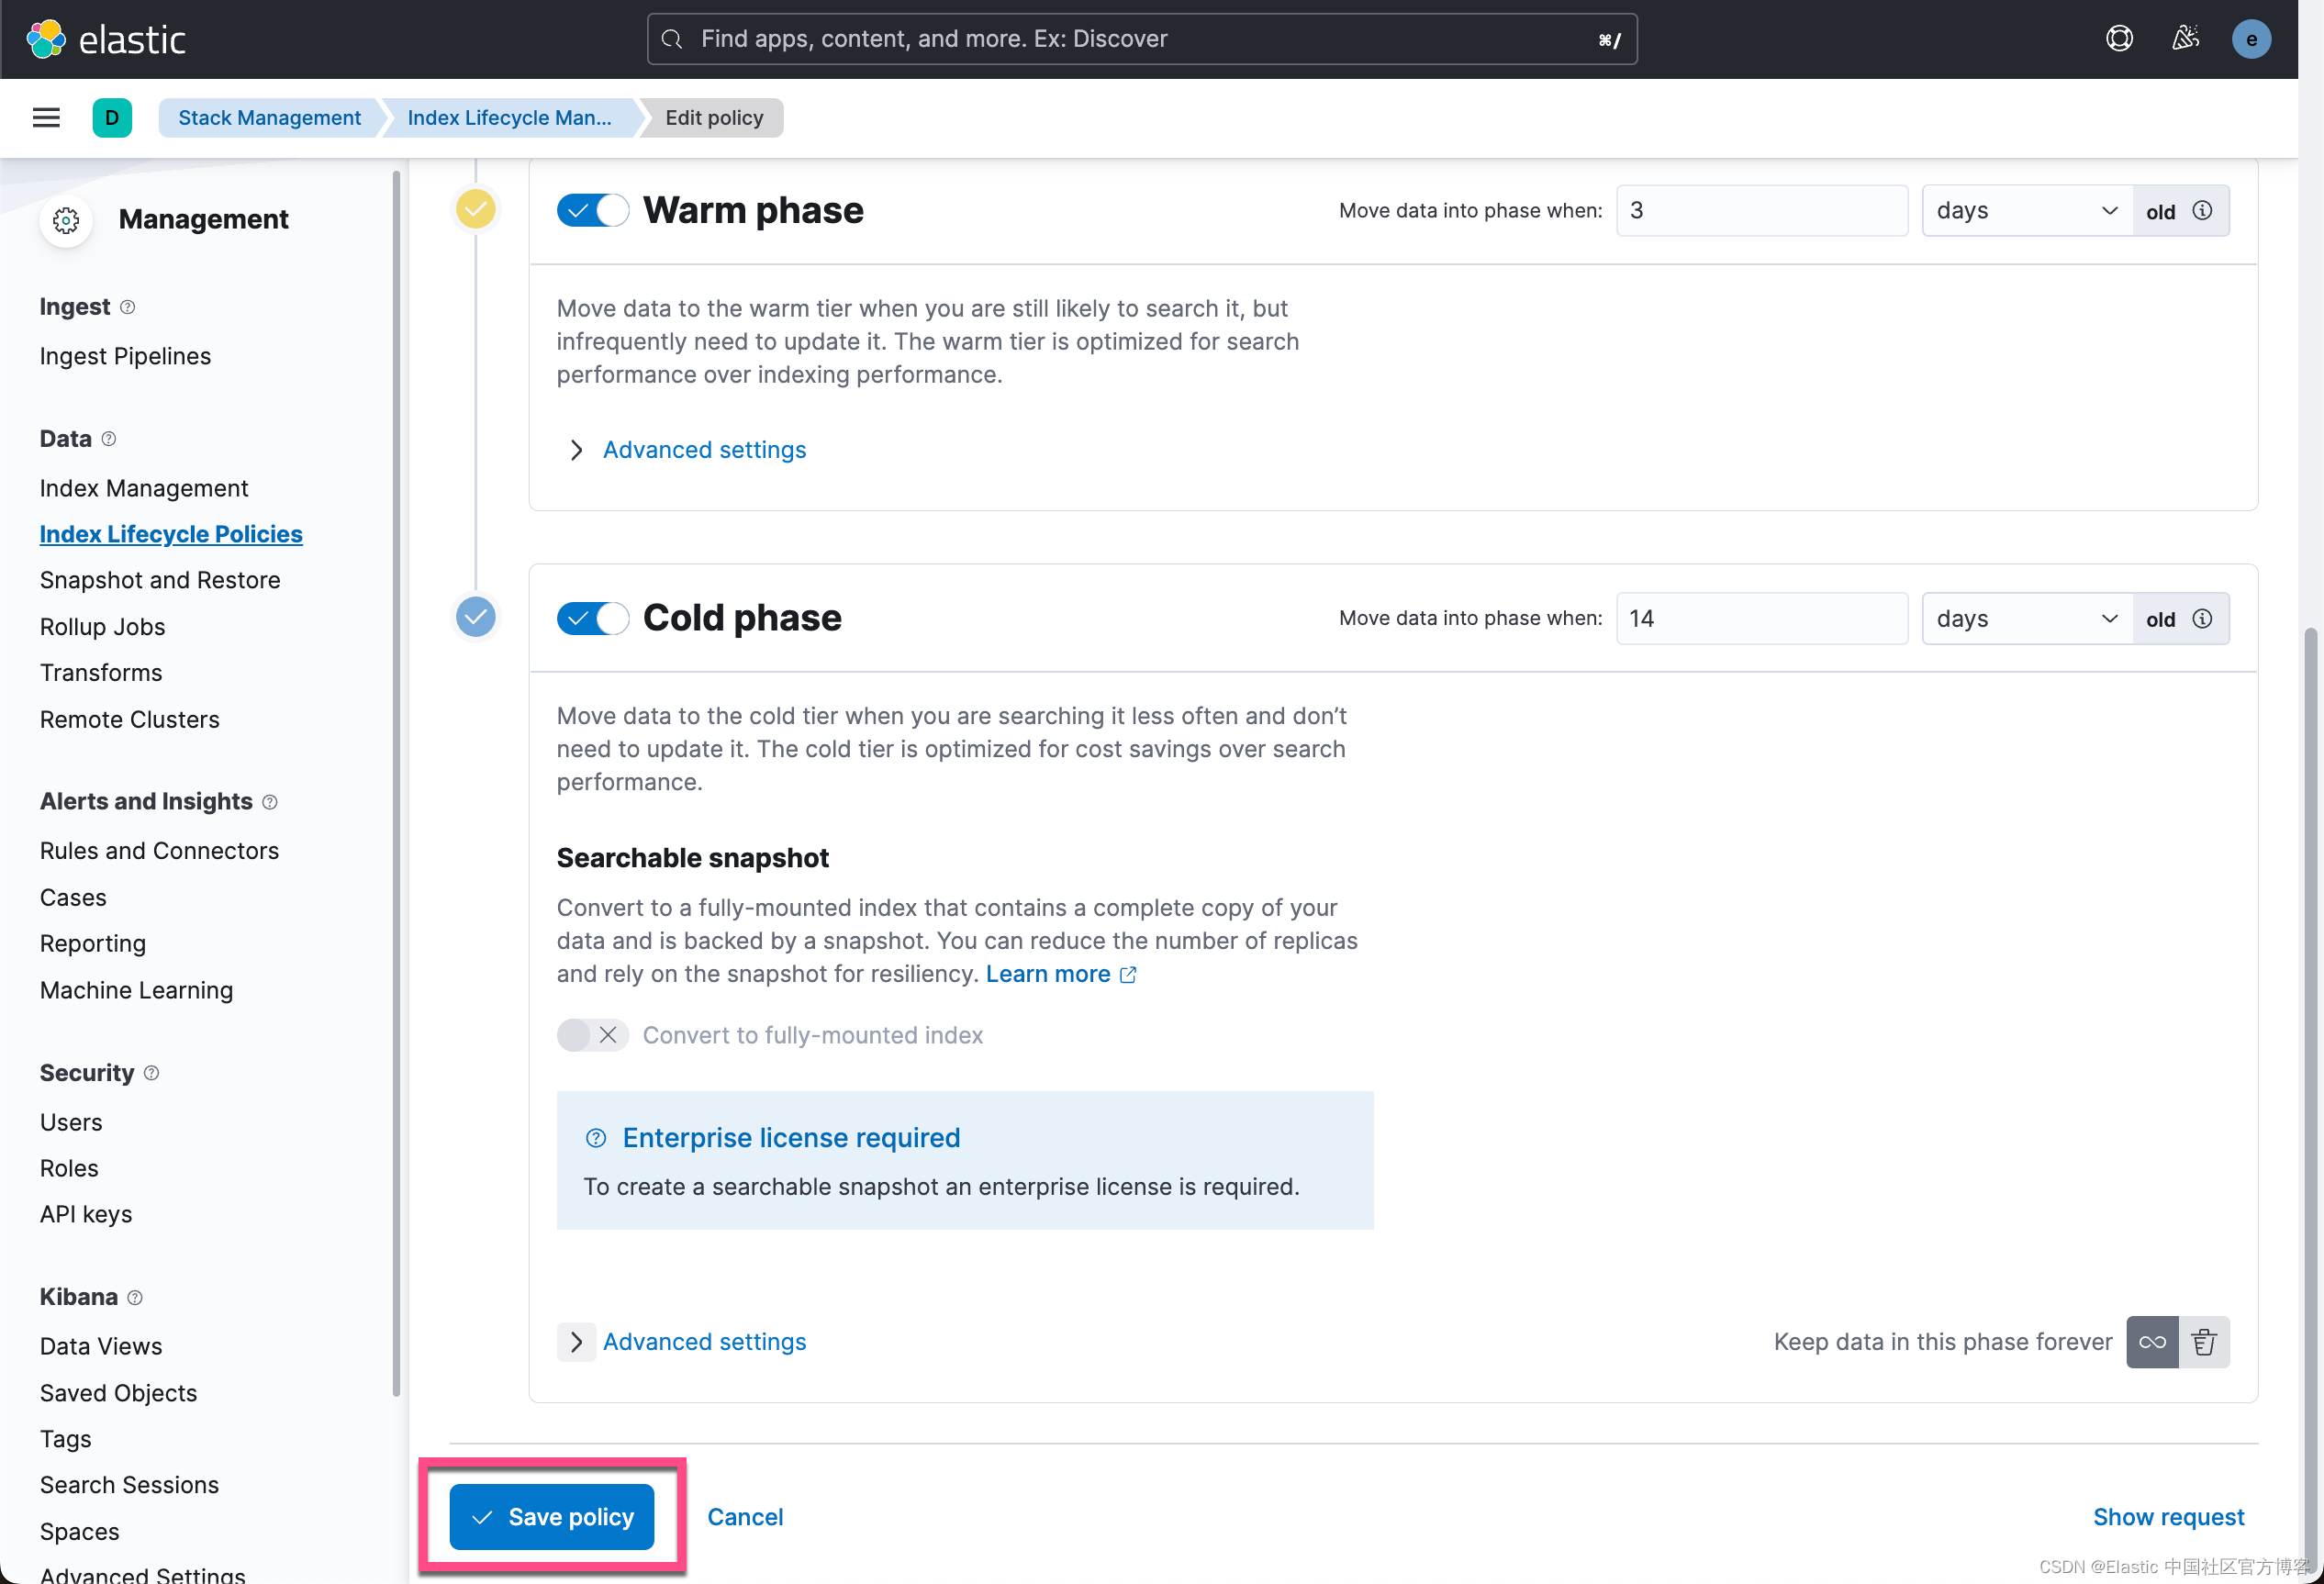Viewport: 2324px width, 1584px height.
Task: Click the Elastic logo icon
Action: point(46,39)
